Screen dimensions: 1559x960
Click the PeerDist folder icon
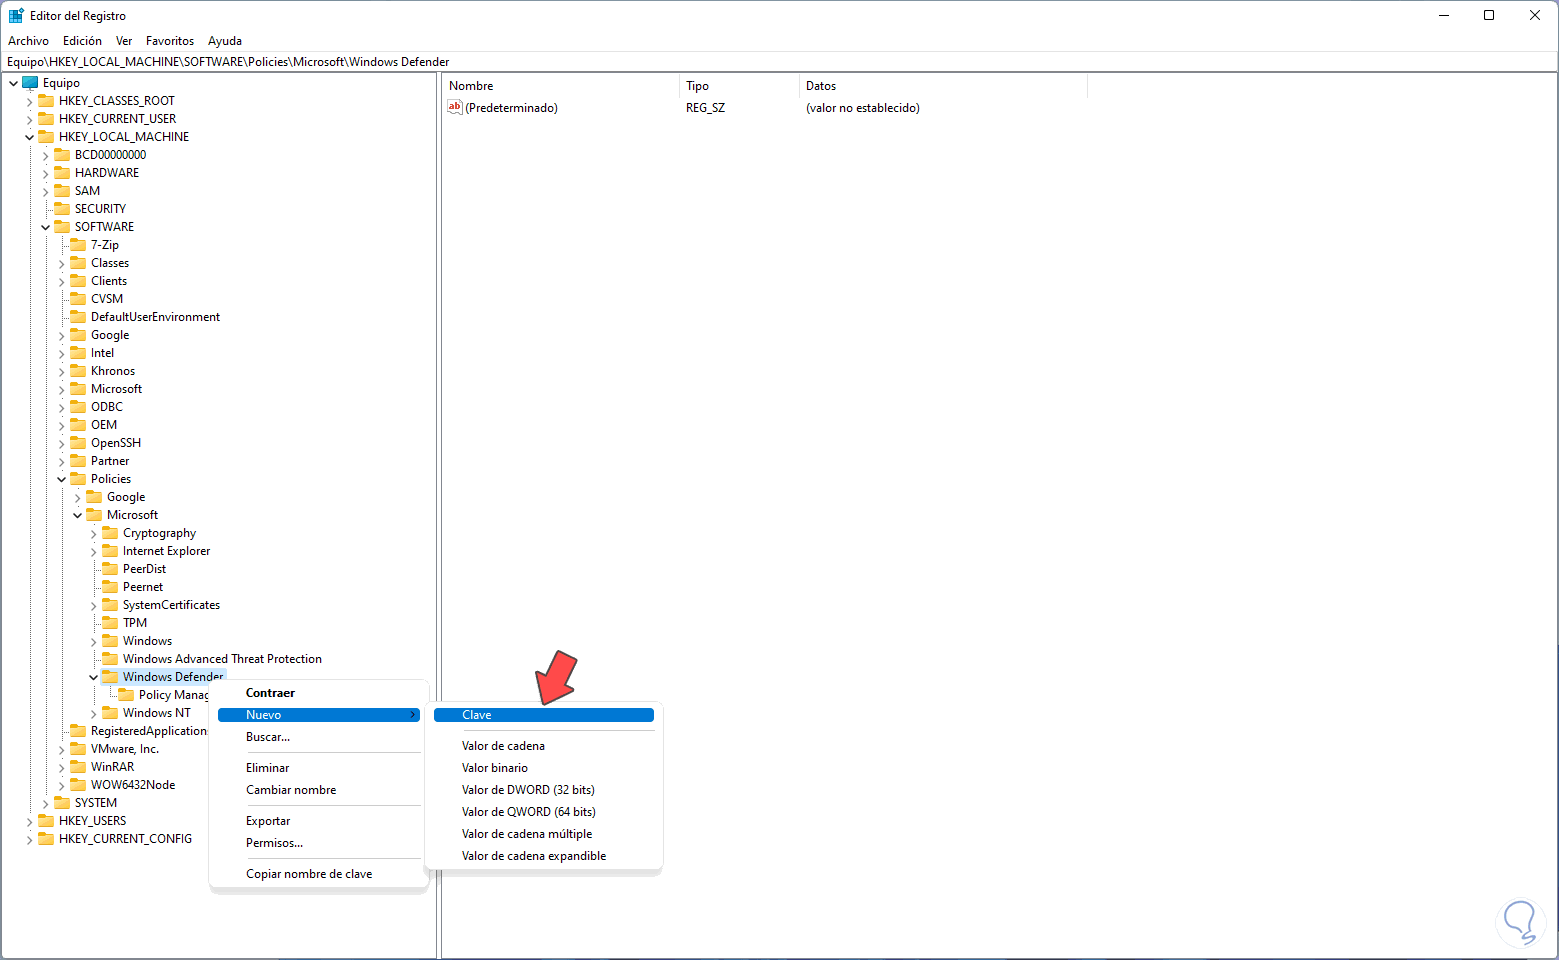pyautogui.click(x=110, y=569)
